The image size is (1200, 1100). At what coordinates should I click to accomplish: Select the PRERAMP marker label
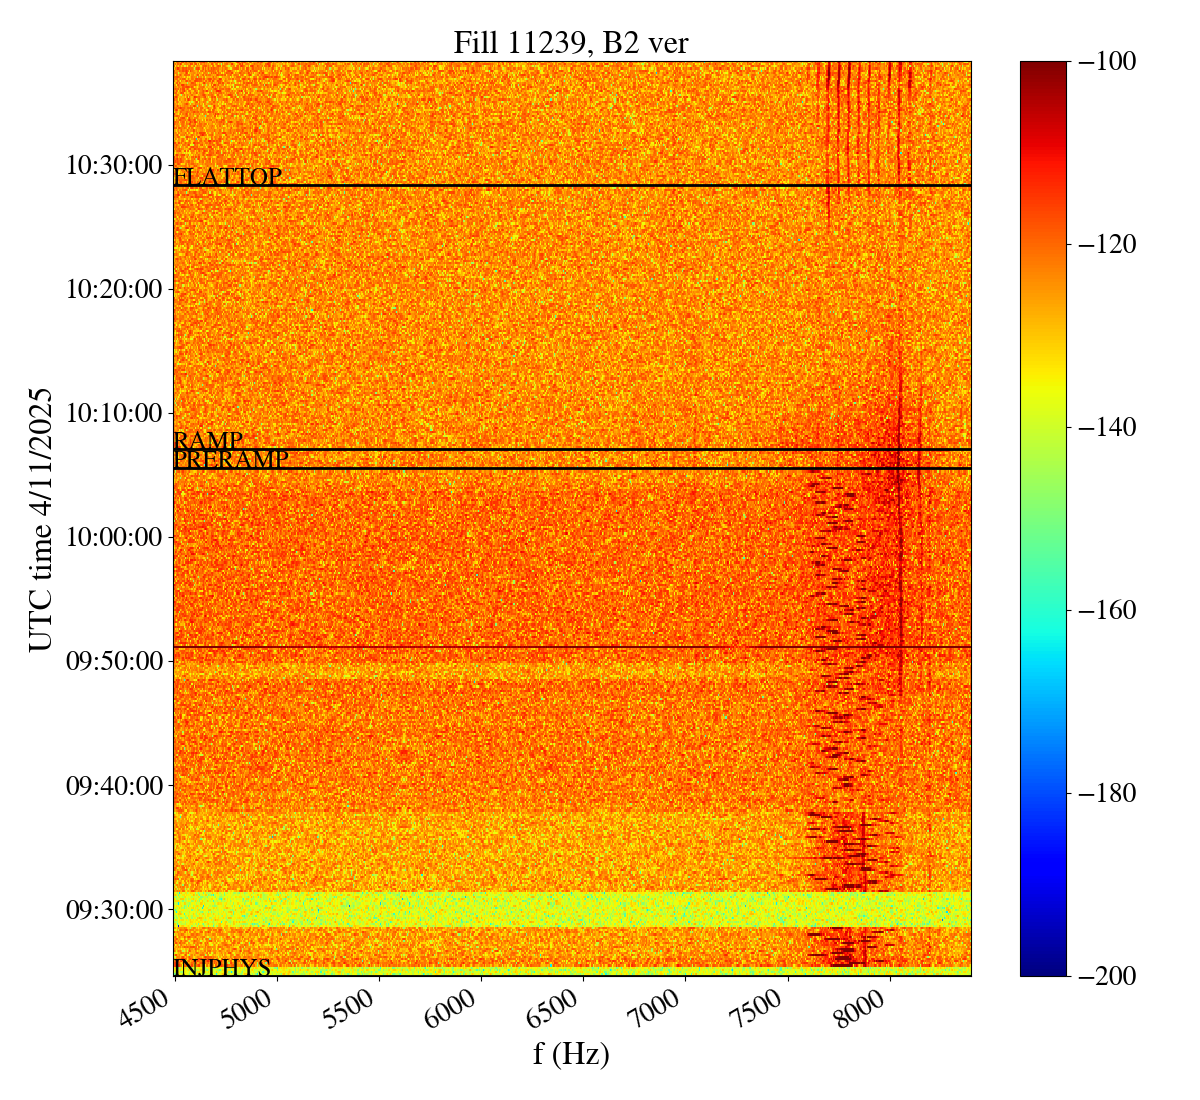tap(231, 460)
